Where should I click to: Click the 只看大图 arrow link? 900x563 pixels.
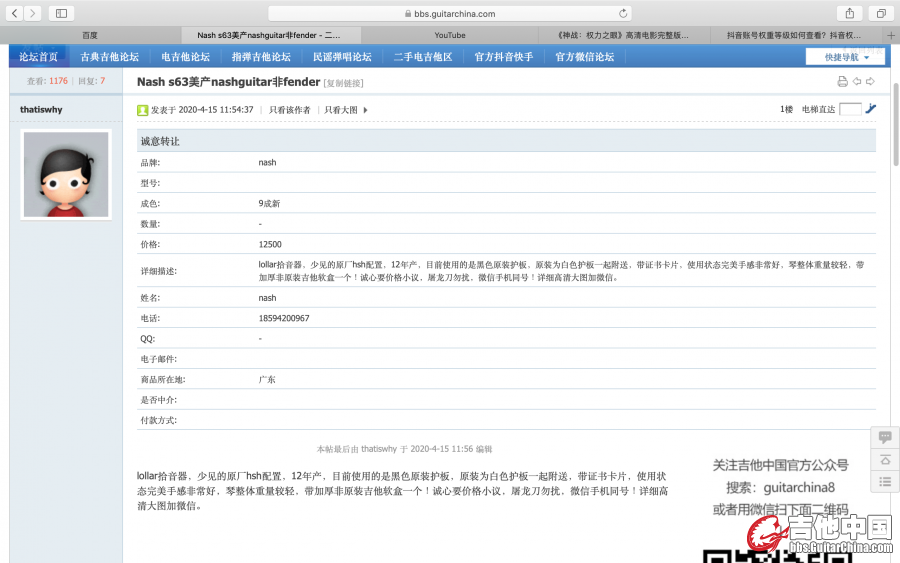click(346, 110)
